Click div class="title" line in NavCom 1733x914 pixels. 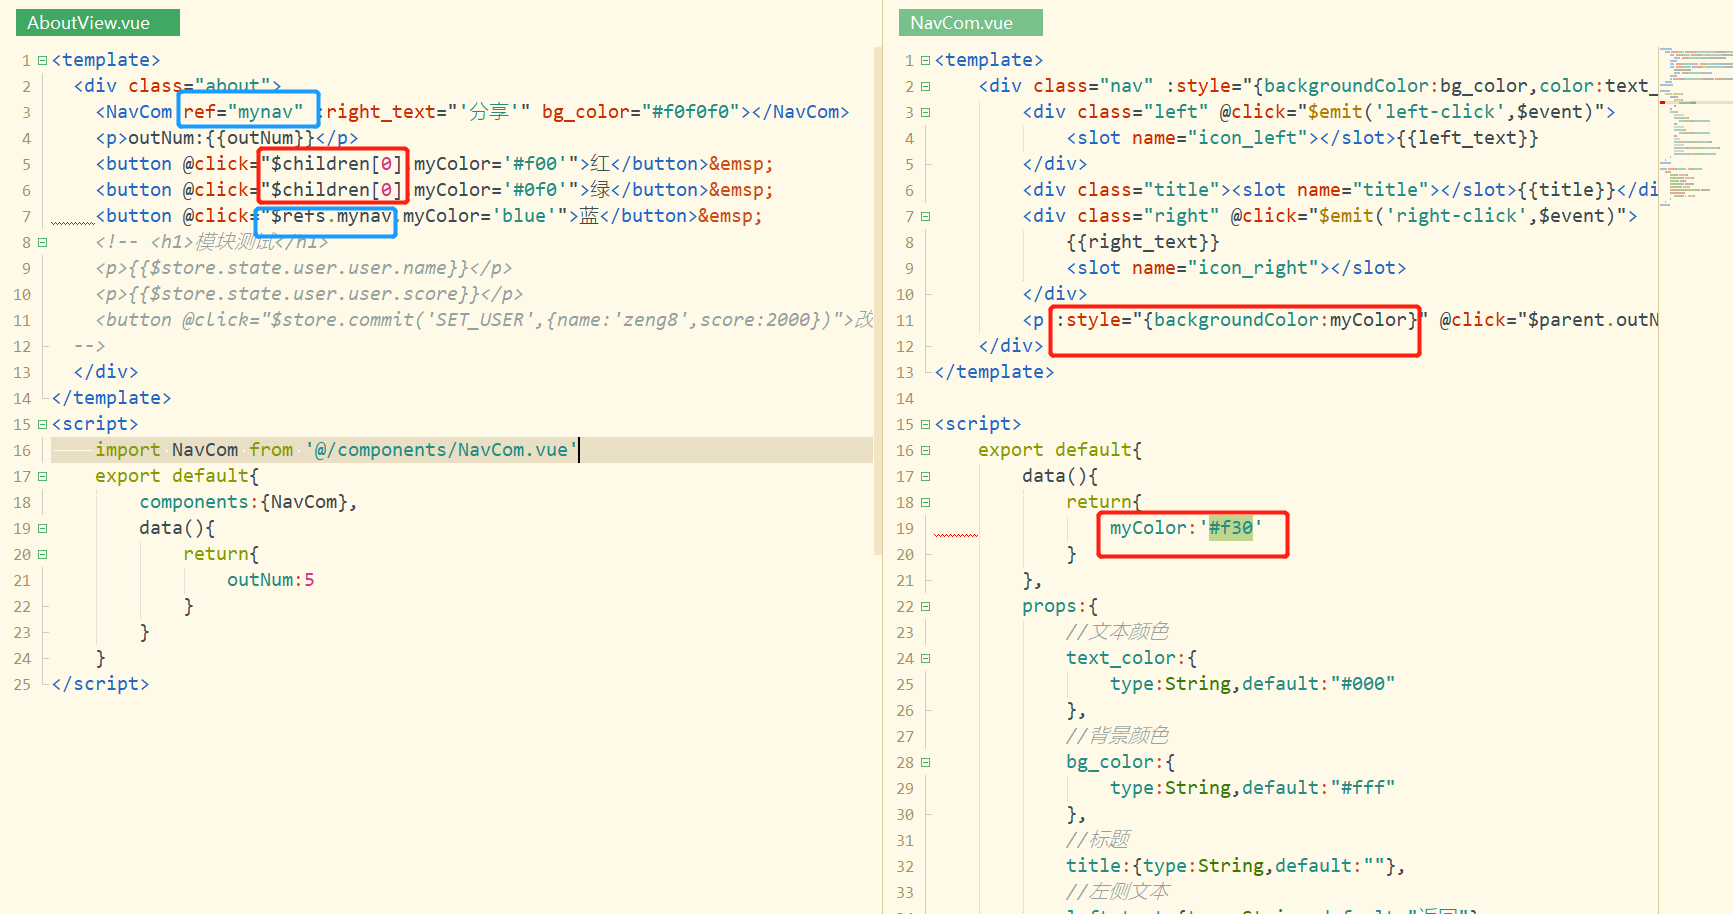pos(1340,190)
